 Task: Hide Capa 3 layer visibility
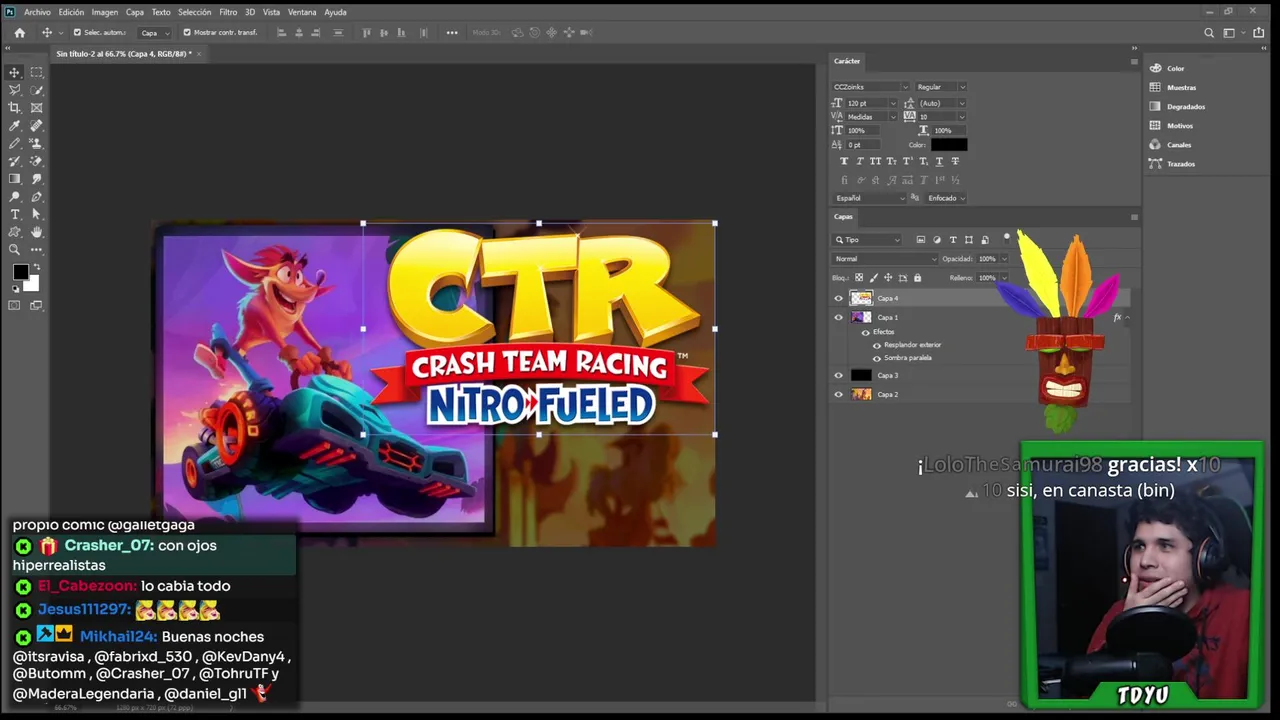coord(838,375)
